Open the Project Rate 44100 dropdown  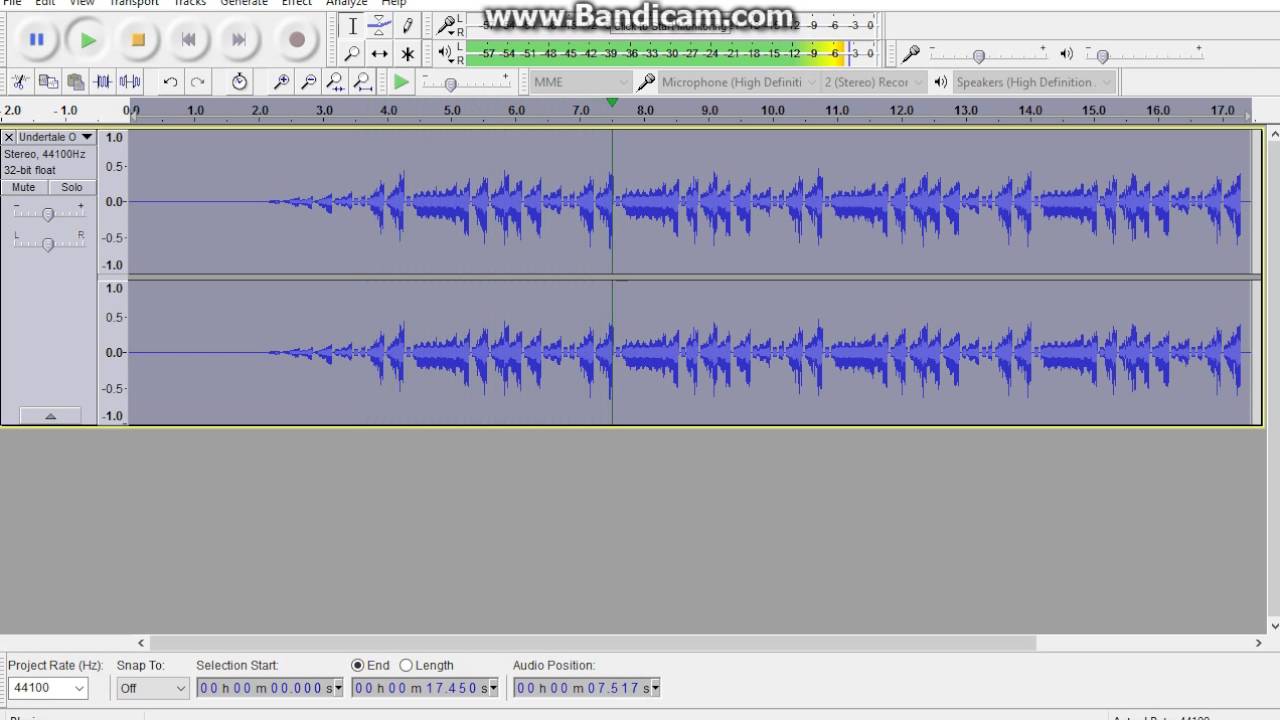click(48, 688)
